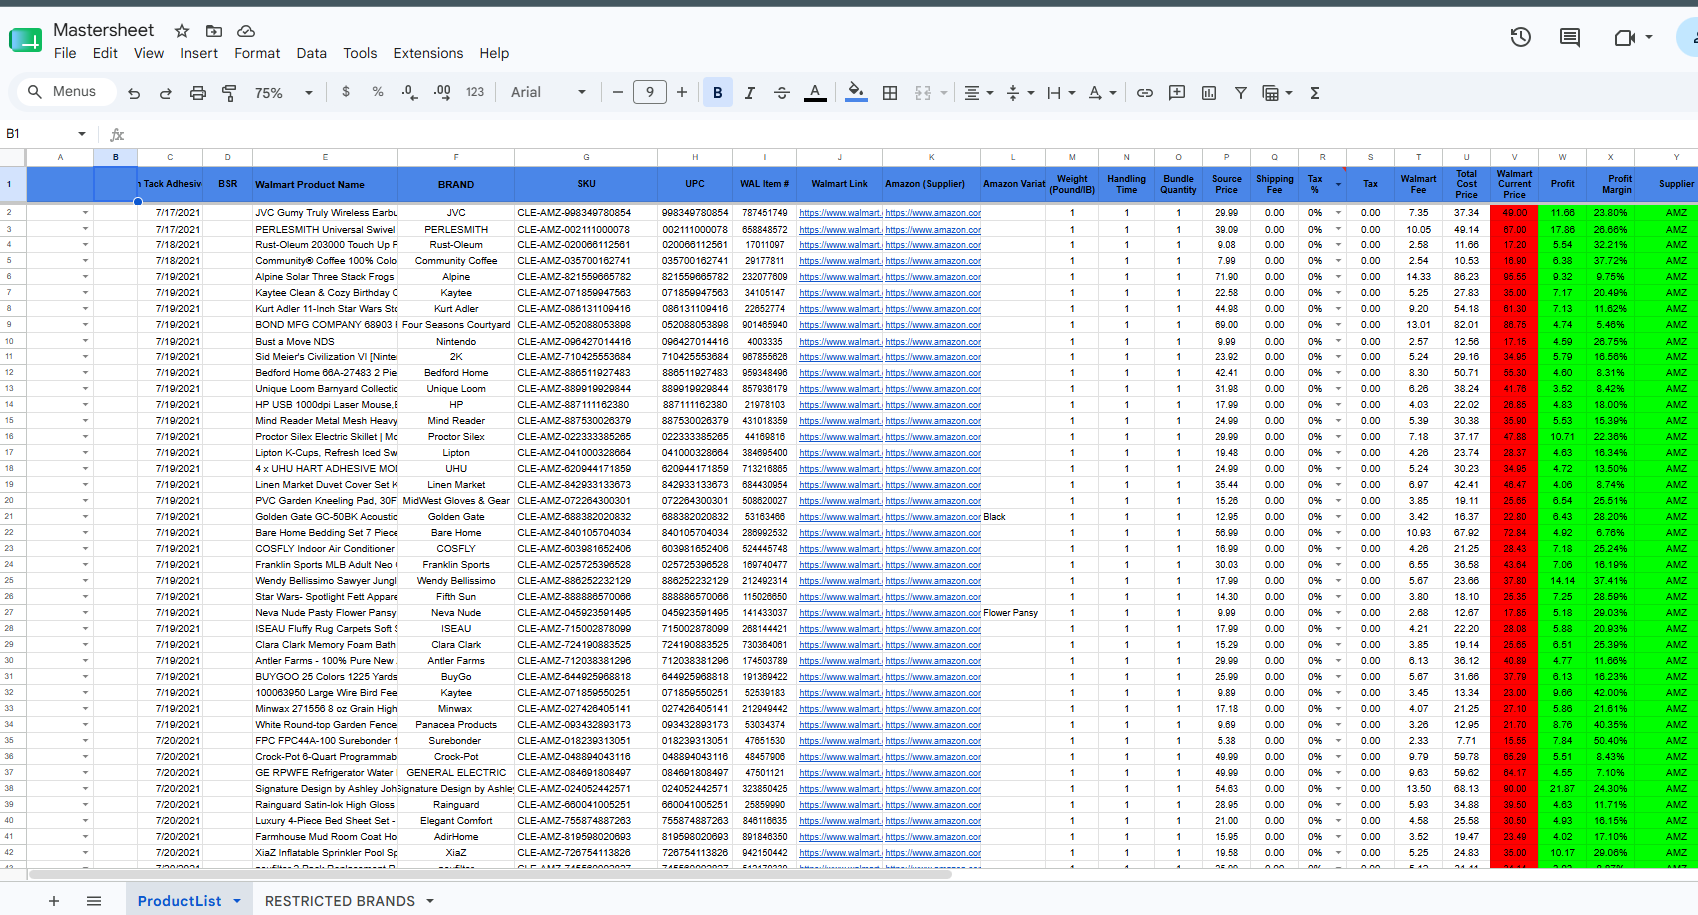This screenshot has height=915, width=1698.
Task: Format selection as currency
Action: 346,92
